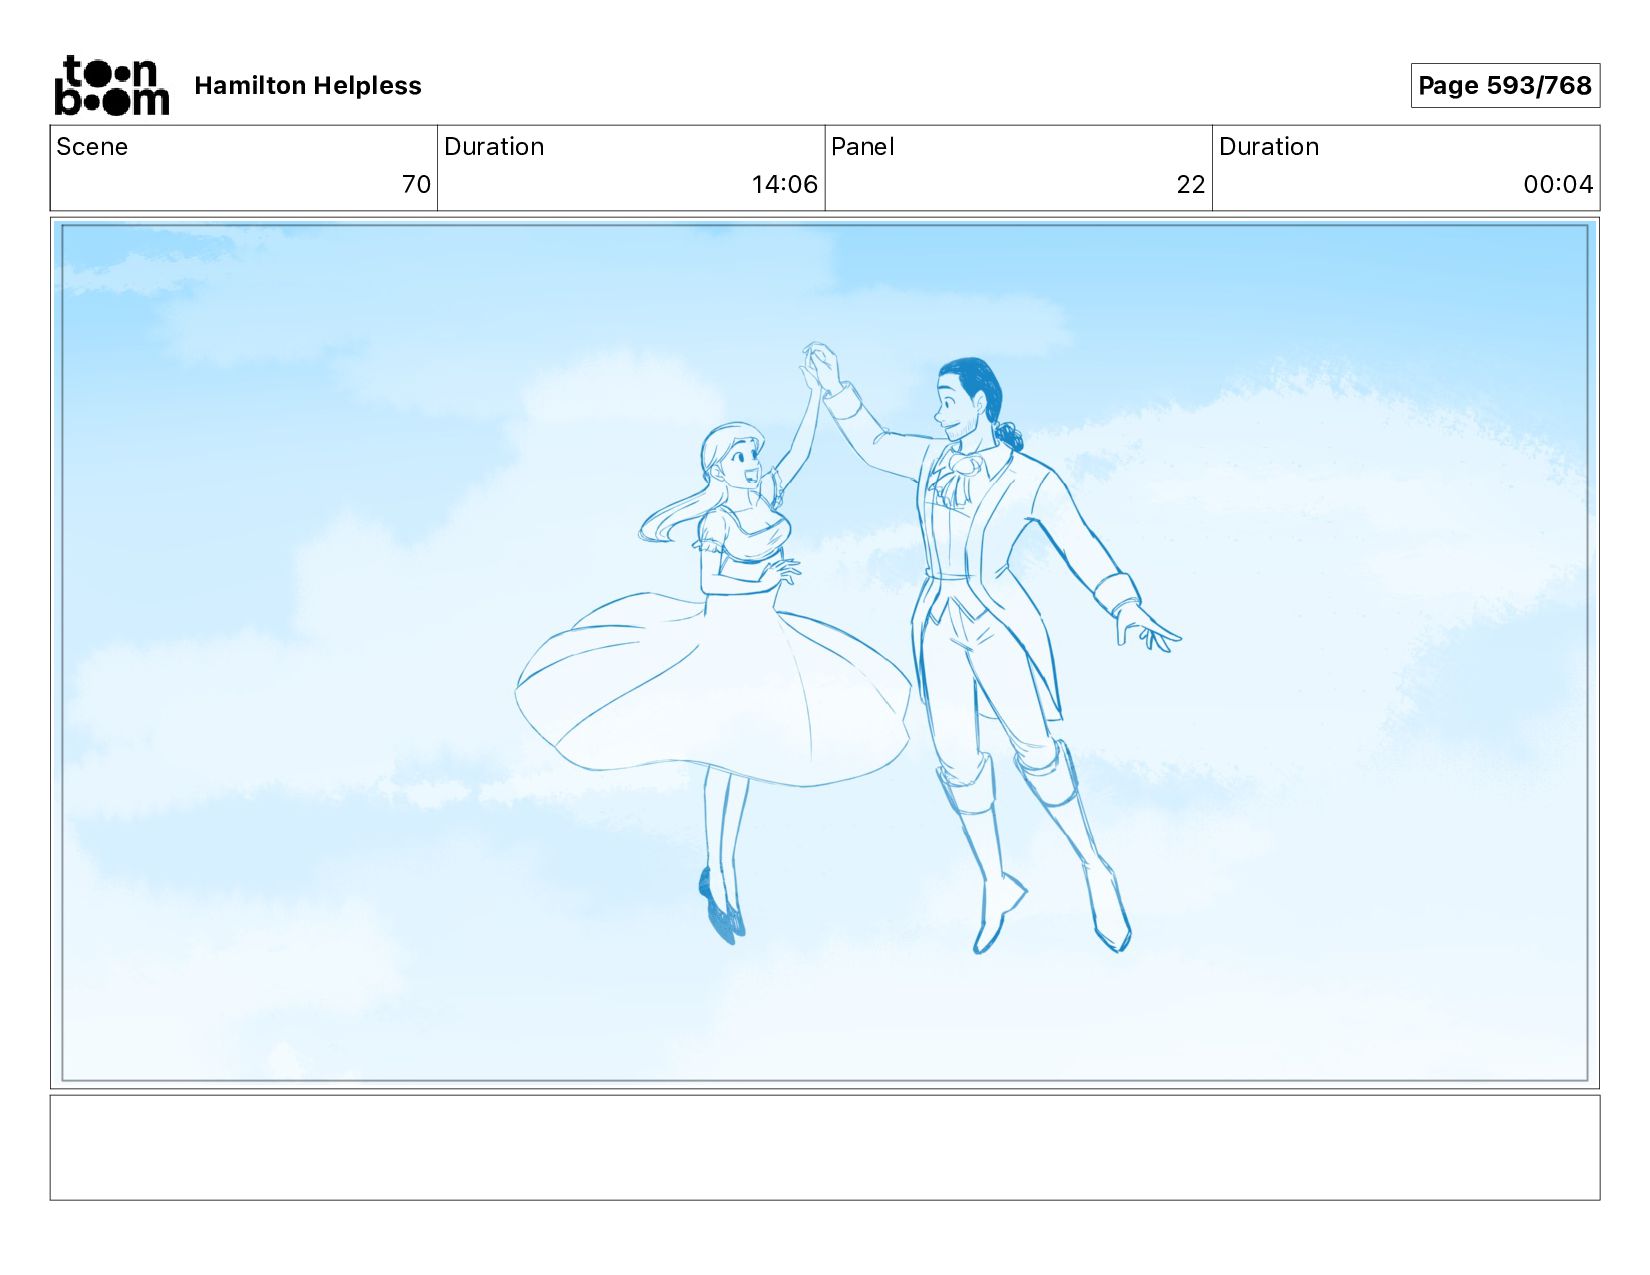
Task: Open the storyboard drawing of the dancing couple
Action: (825, 653)
